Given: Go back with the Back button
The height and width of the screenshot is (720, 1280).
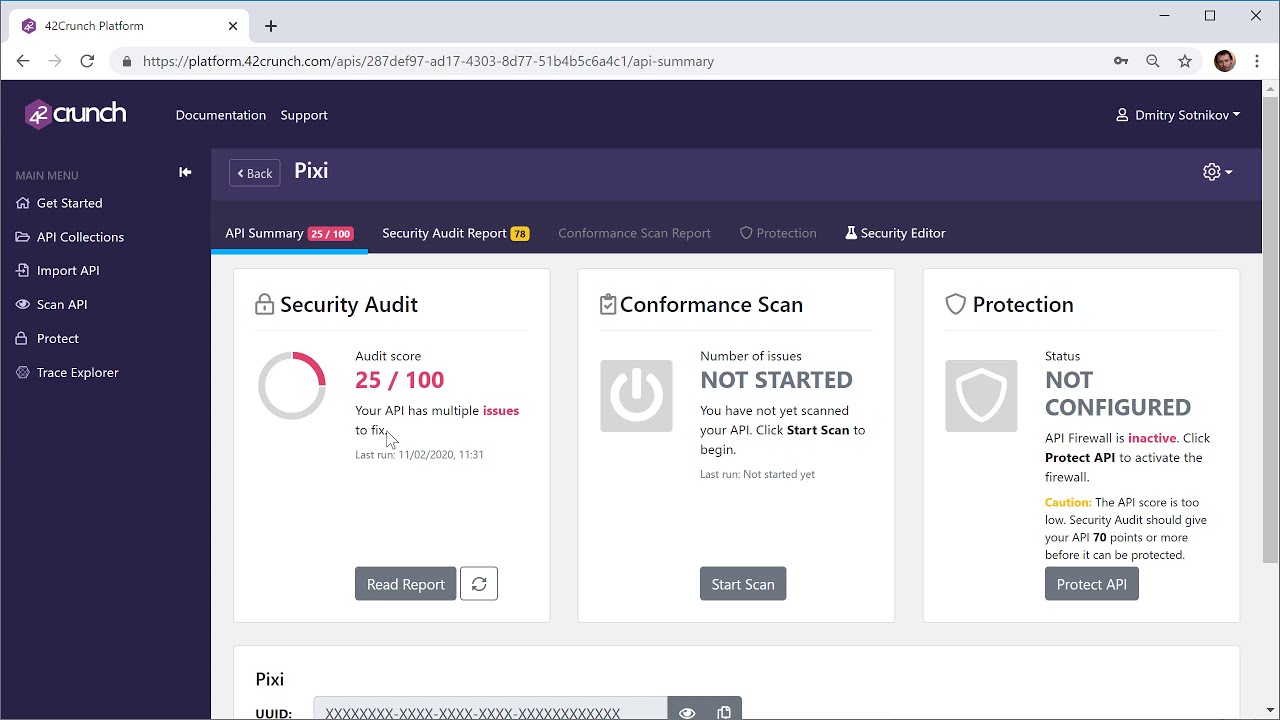Looking at the screenshot, I should (255, 173).
